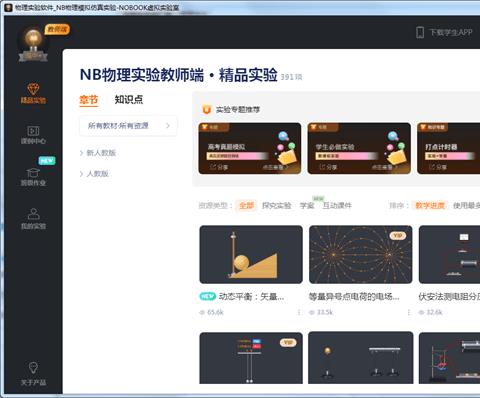
Task: Click the phone icon beside 下载学生APP
Action: (x=420, y=32)
